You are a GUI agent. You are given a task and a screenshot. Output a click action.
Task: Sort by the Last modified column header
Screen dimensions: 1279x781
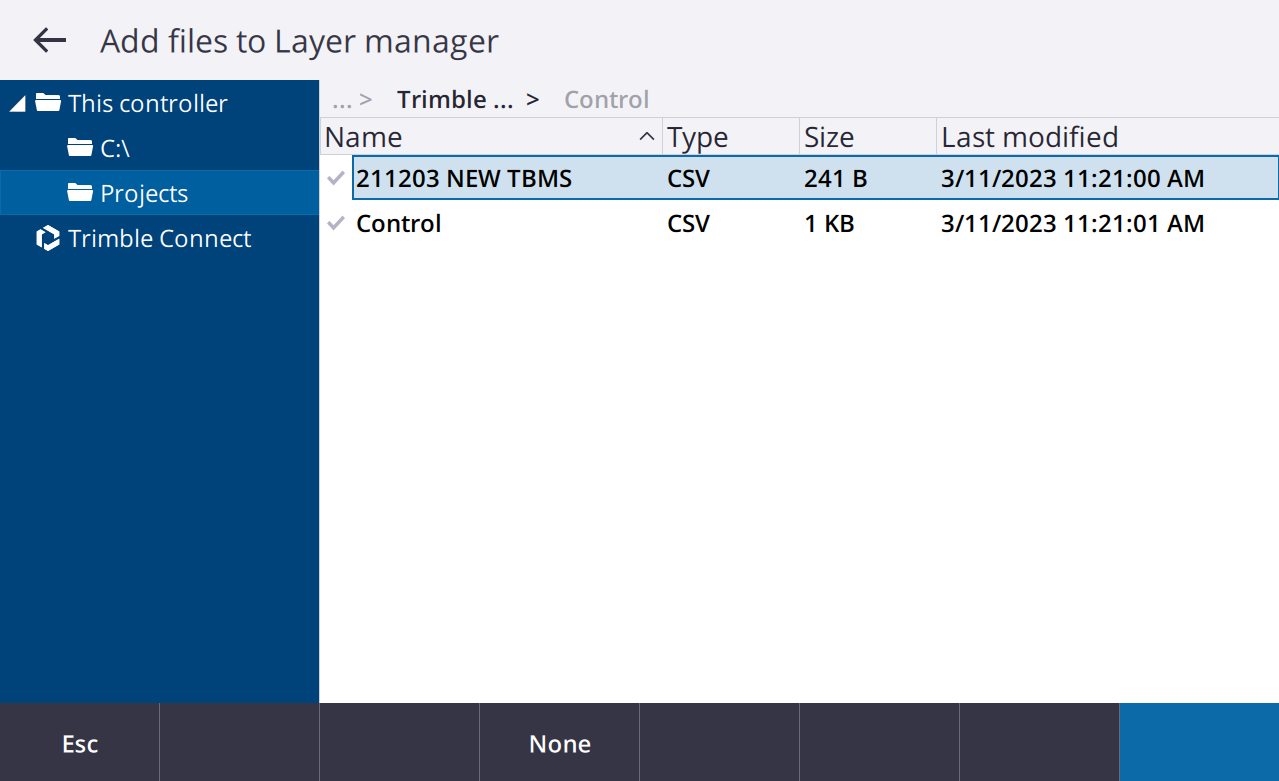pos(1030,137)
